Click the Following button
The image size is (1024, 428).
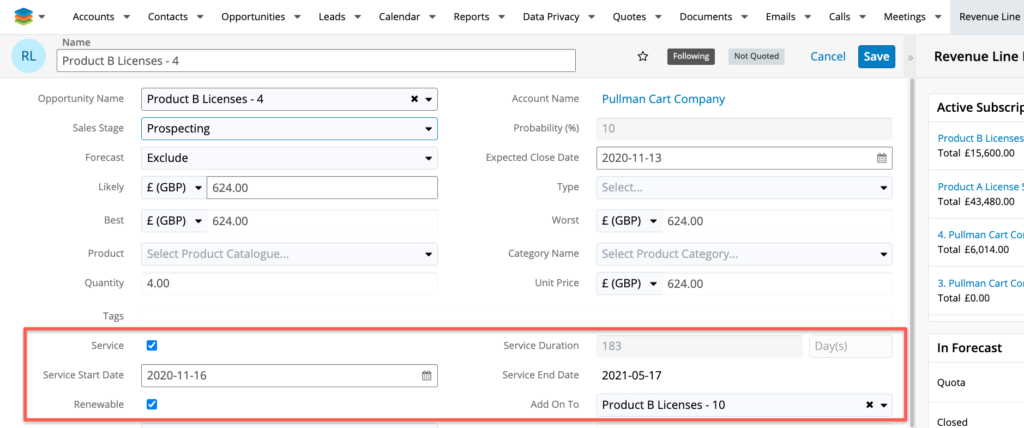[691, 56]
